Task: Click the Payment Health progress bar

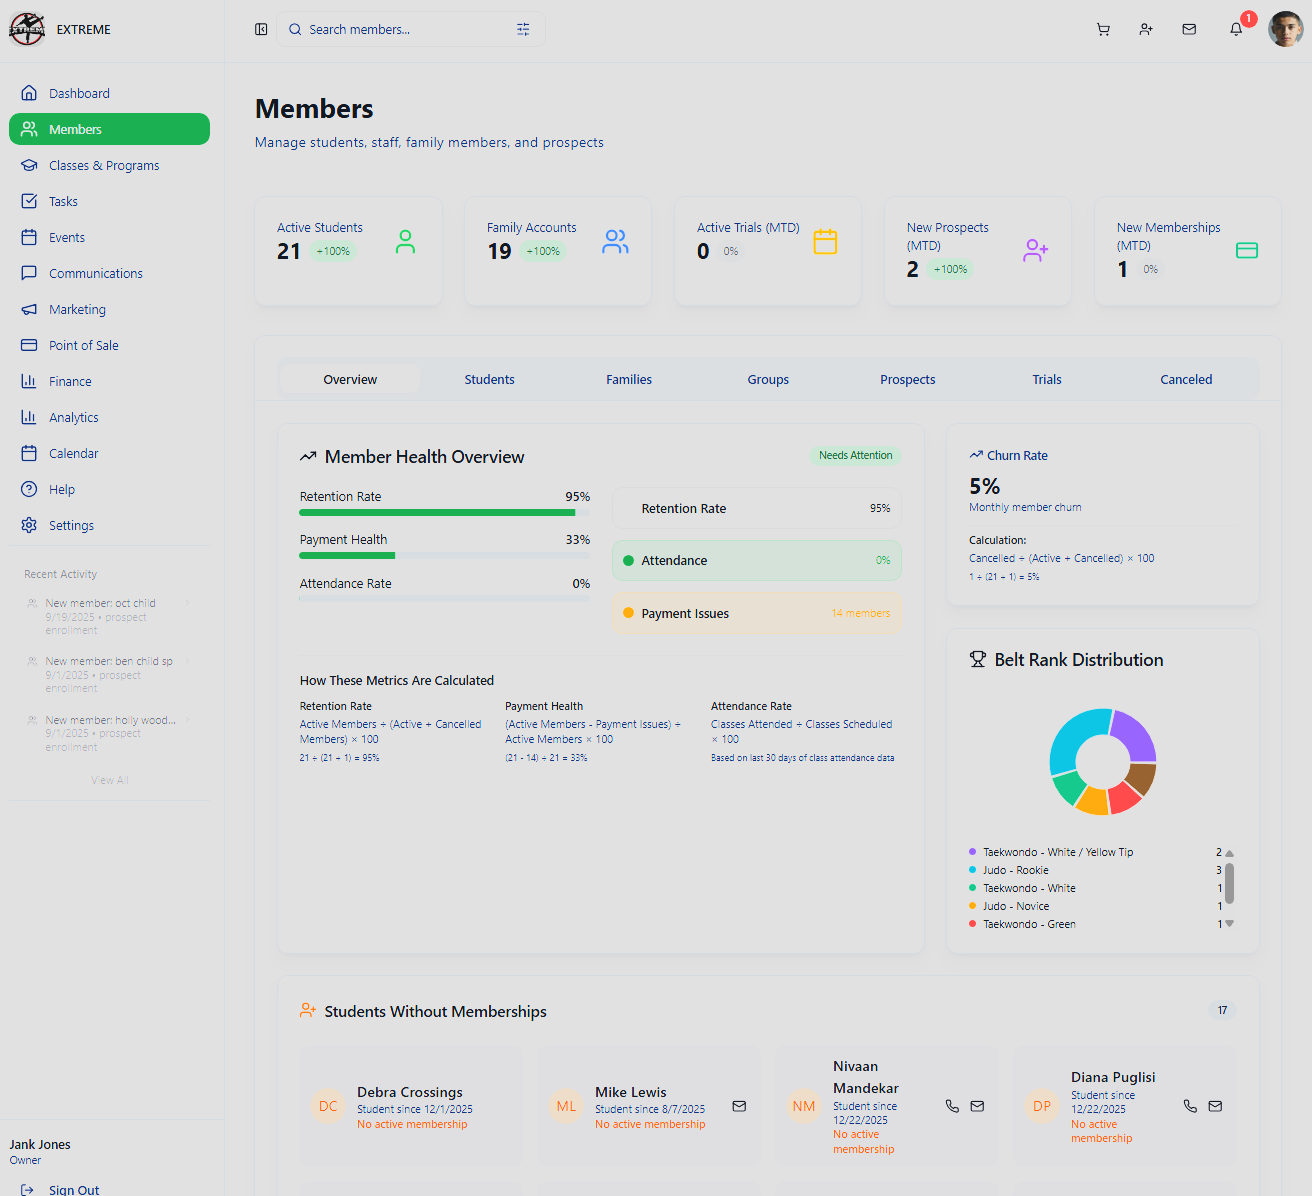Action: pos(445,556)
